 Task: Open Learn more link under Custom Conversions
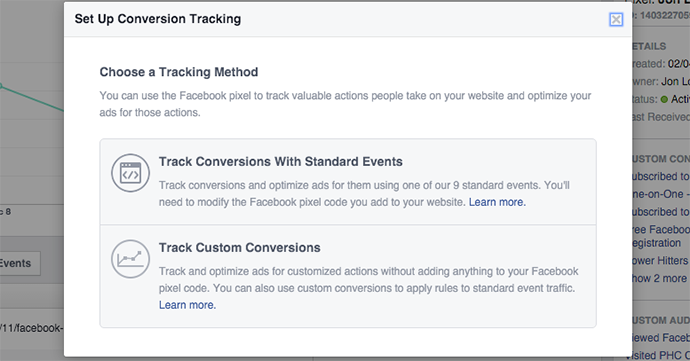(187, 305)
